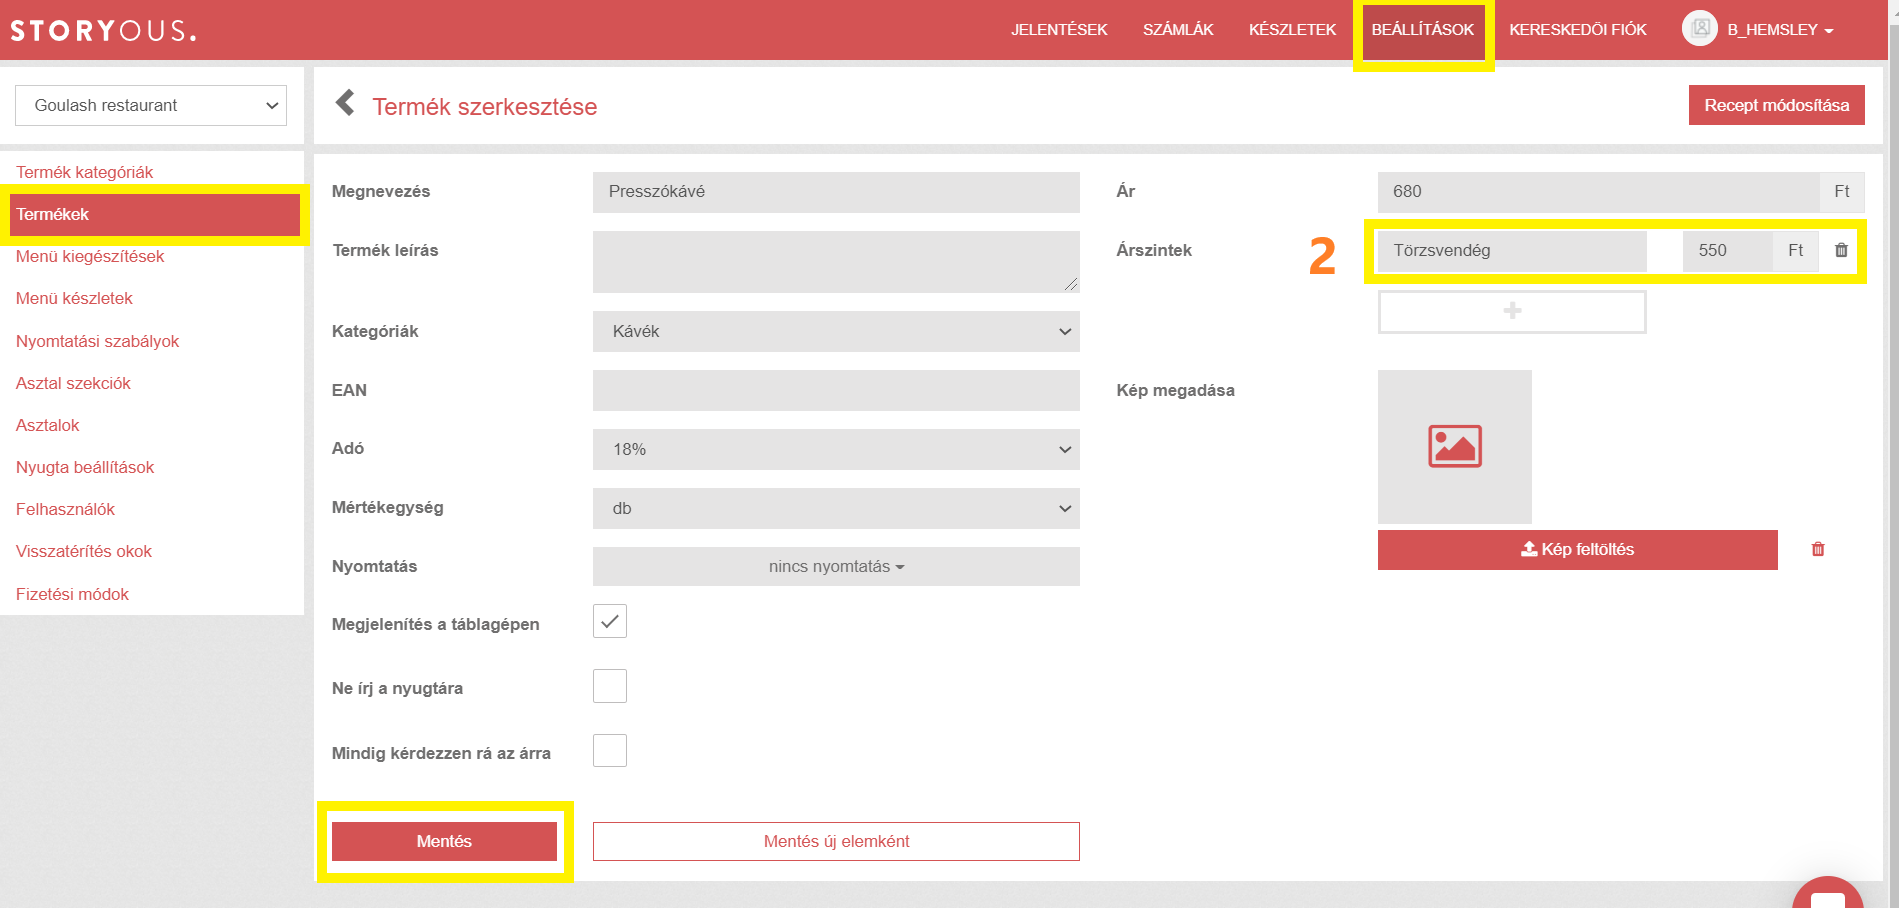Click the price level value field showing 550
The image size is (1899, 908).
1727,251
